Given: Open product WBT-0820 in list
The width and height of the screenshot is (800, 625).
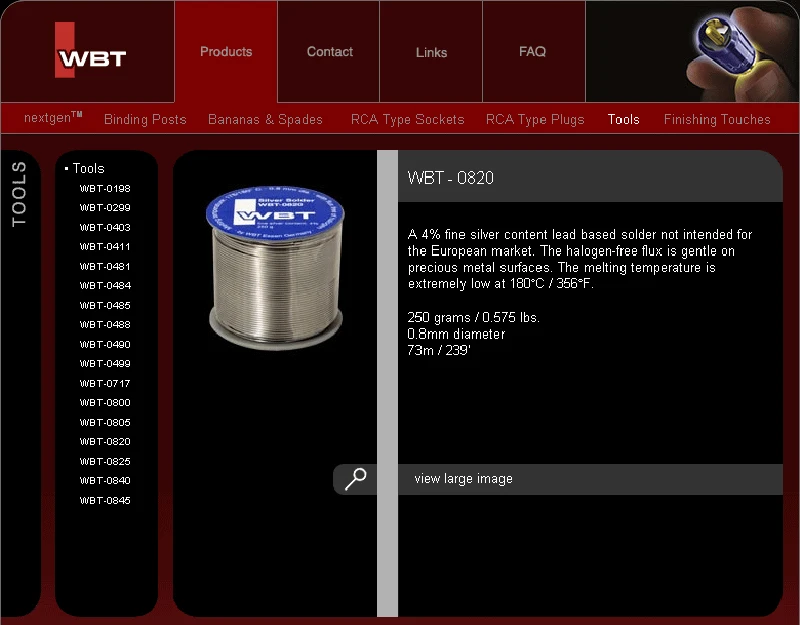Looking at the screenshot, I should tap(105, 442).
